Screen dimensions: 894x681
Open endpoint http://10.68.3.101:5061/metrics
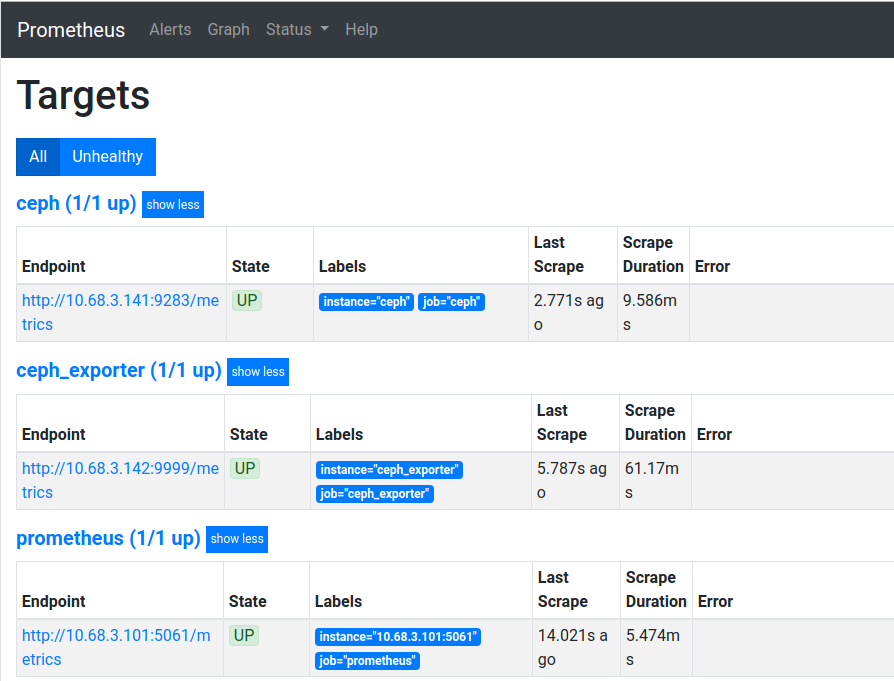click(116, 647)
